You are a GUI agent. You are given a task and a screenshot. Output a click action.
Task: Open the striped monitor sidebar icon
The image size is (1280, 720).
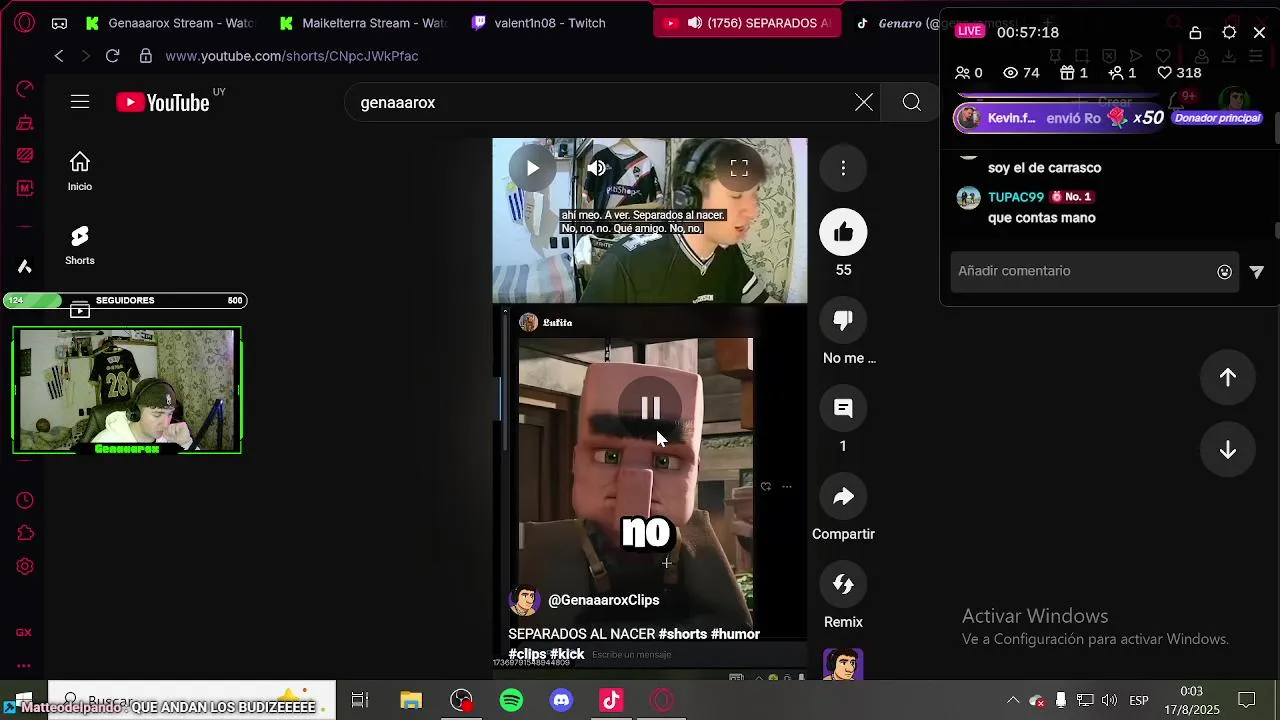point(25,155)
